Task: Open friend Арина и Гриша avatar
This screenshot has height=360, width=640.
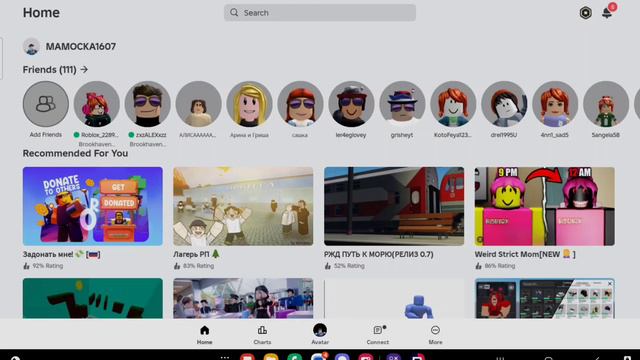Action: point(249,104)
